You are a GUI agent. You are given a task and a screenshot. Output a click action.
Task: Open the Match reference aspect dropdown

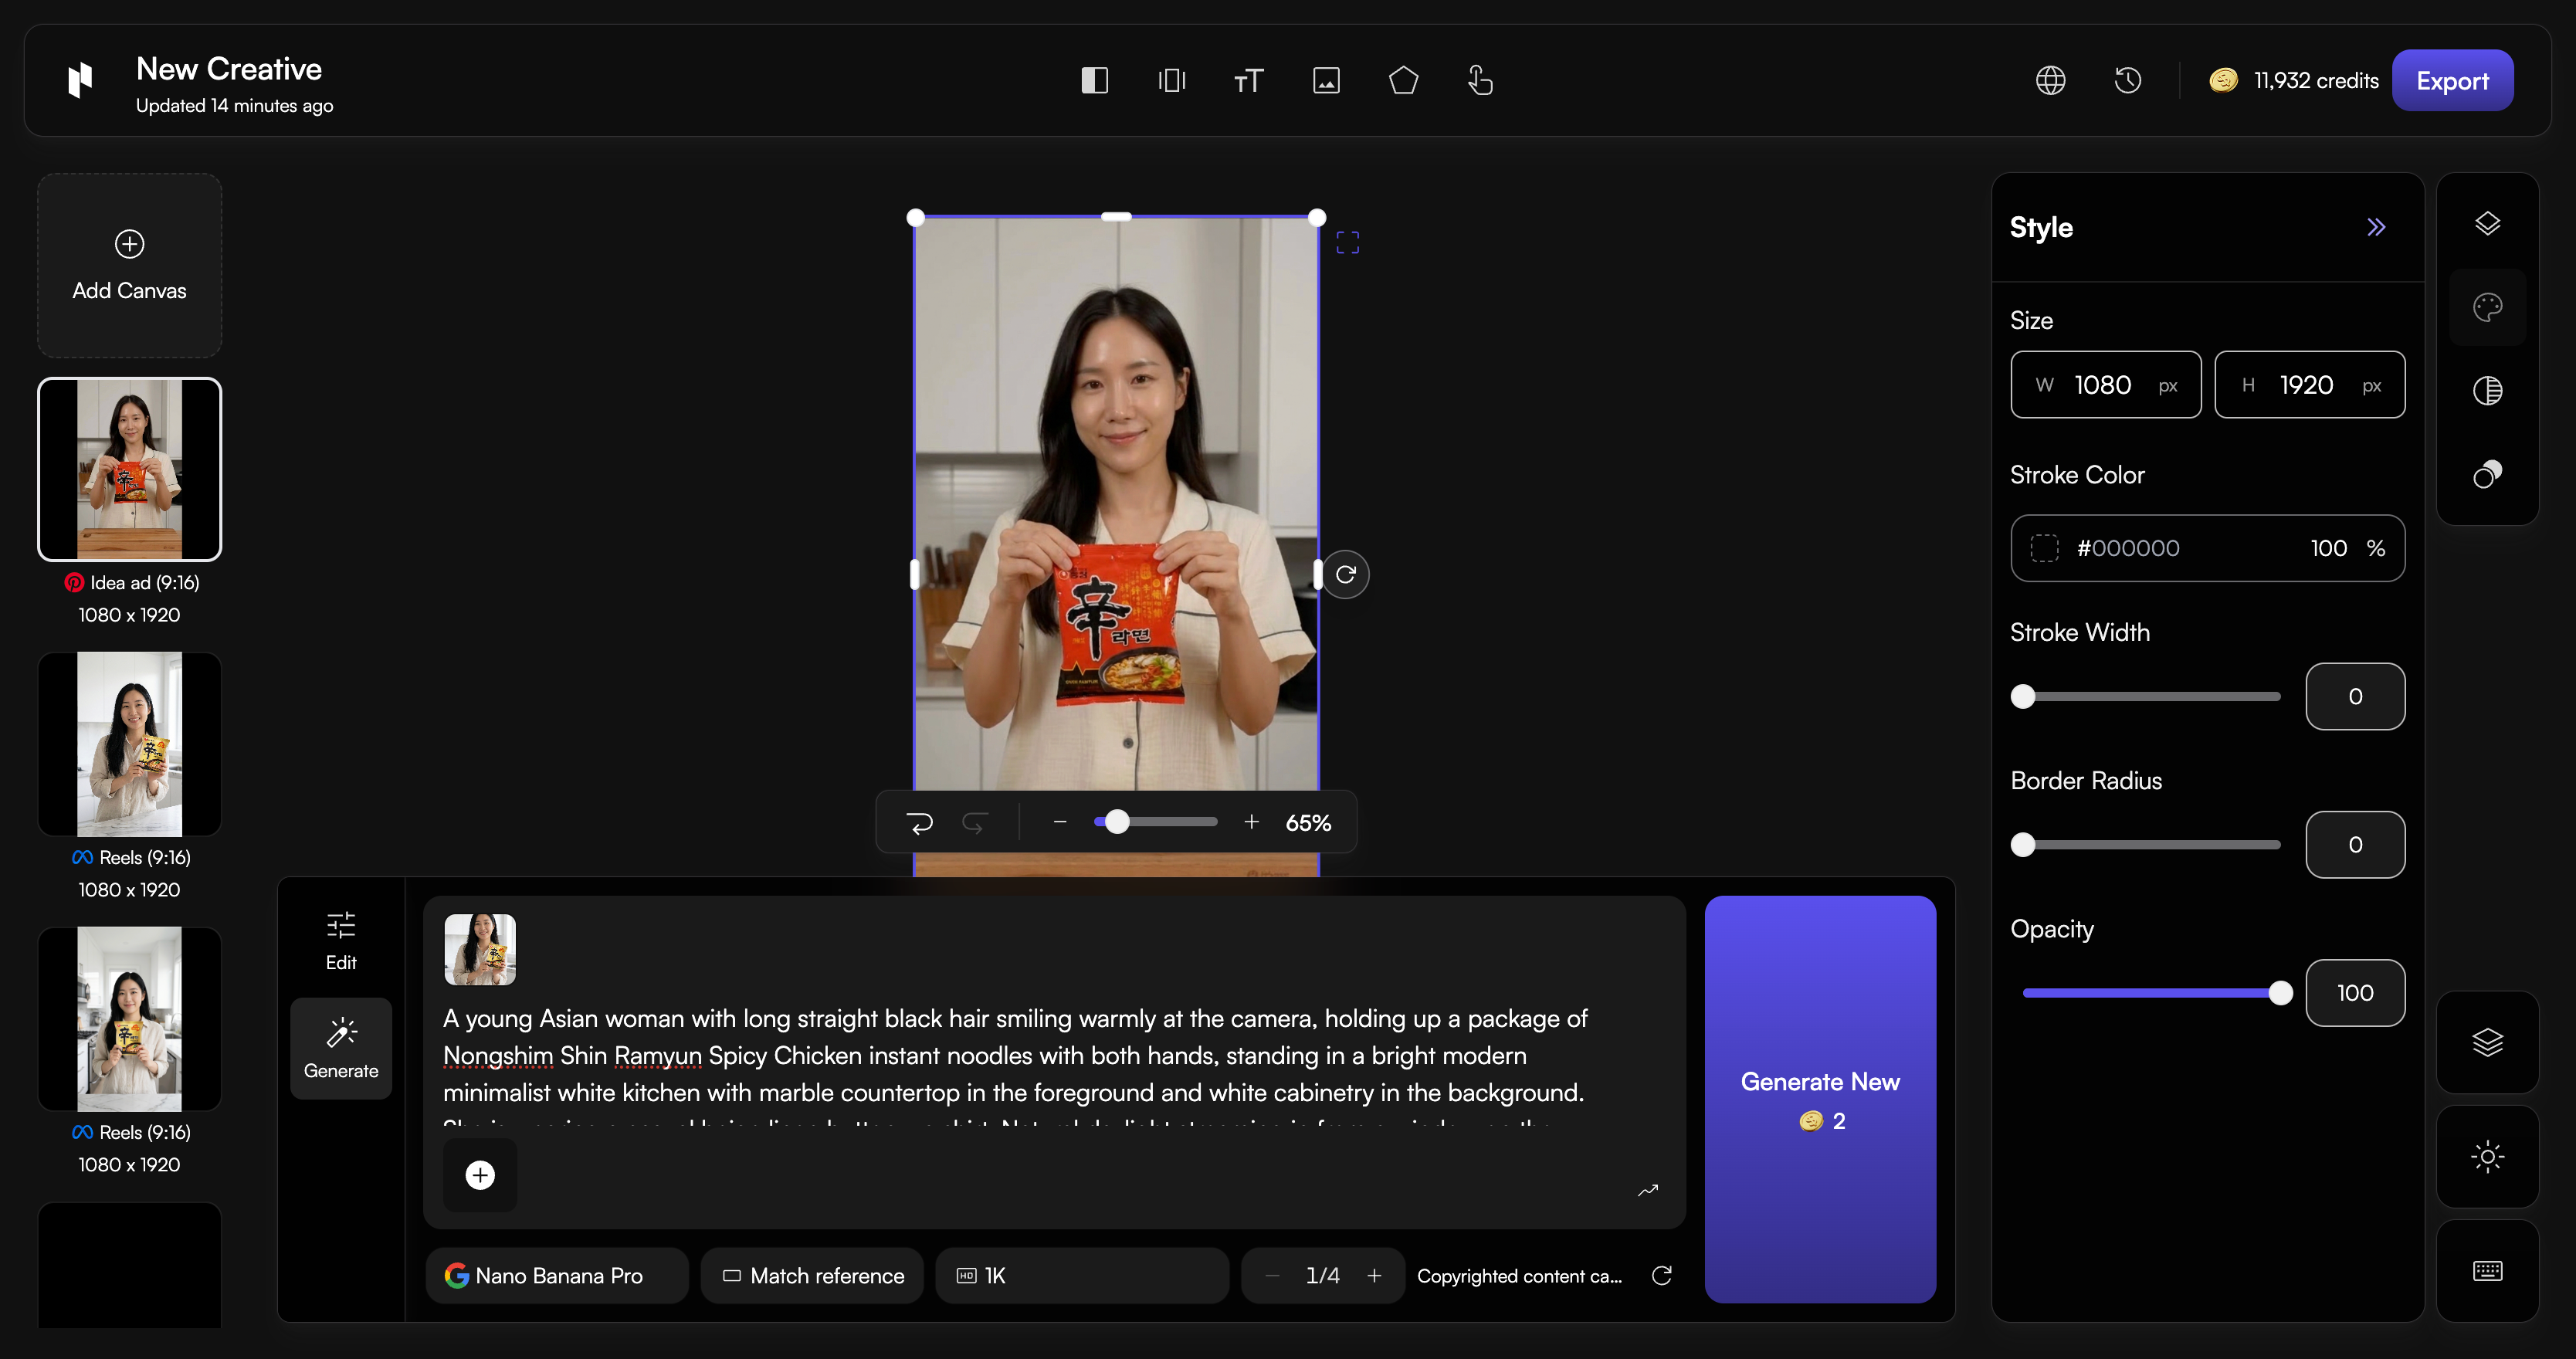pyautogui.click(x=812, y=1275)
